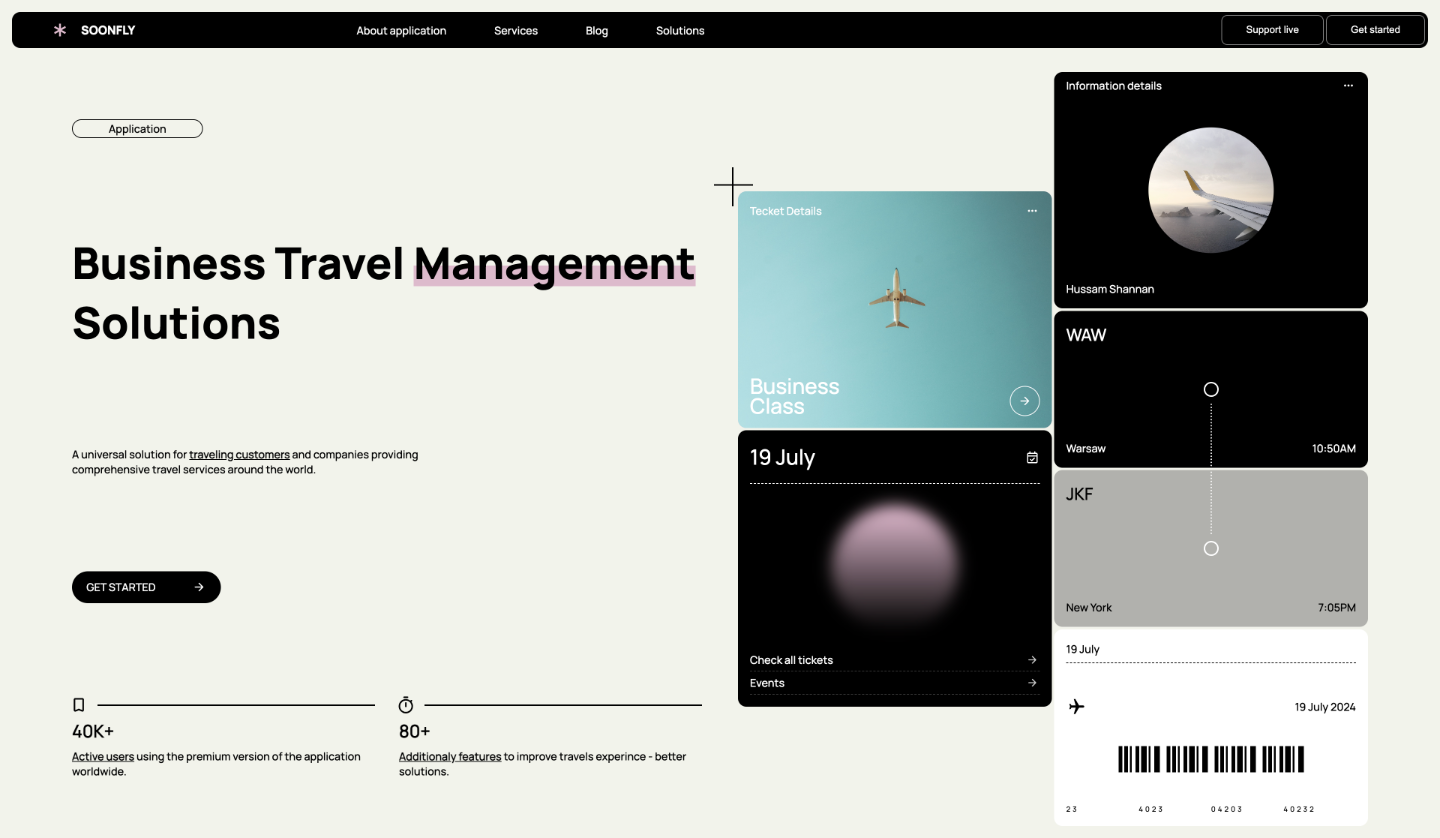
Task: Click the Application pill tag
Action: (x=137, y=129)
